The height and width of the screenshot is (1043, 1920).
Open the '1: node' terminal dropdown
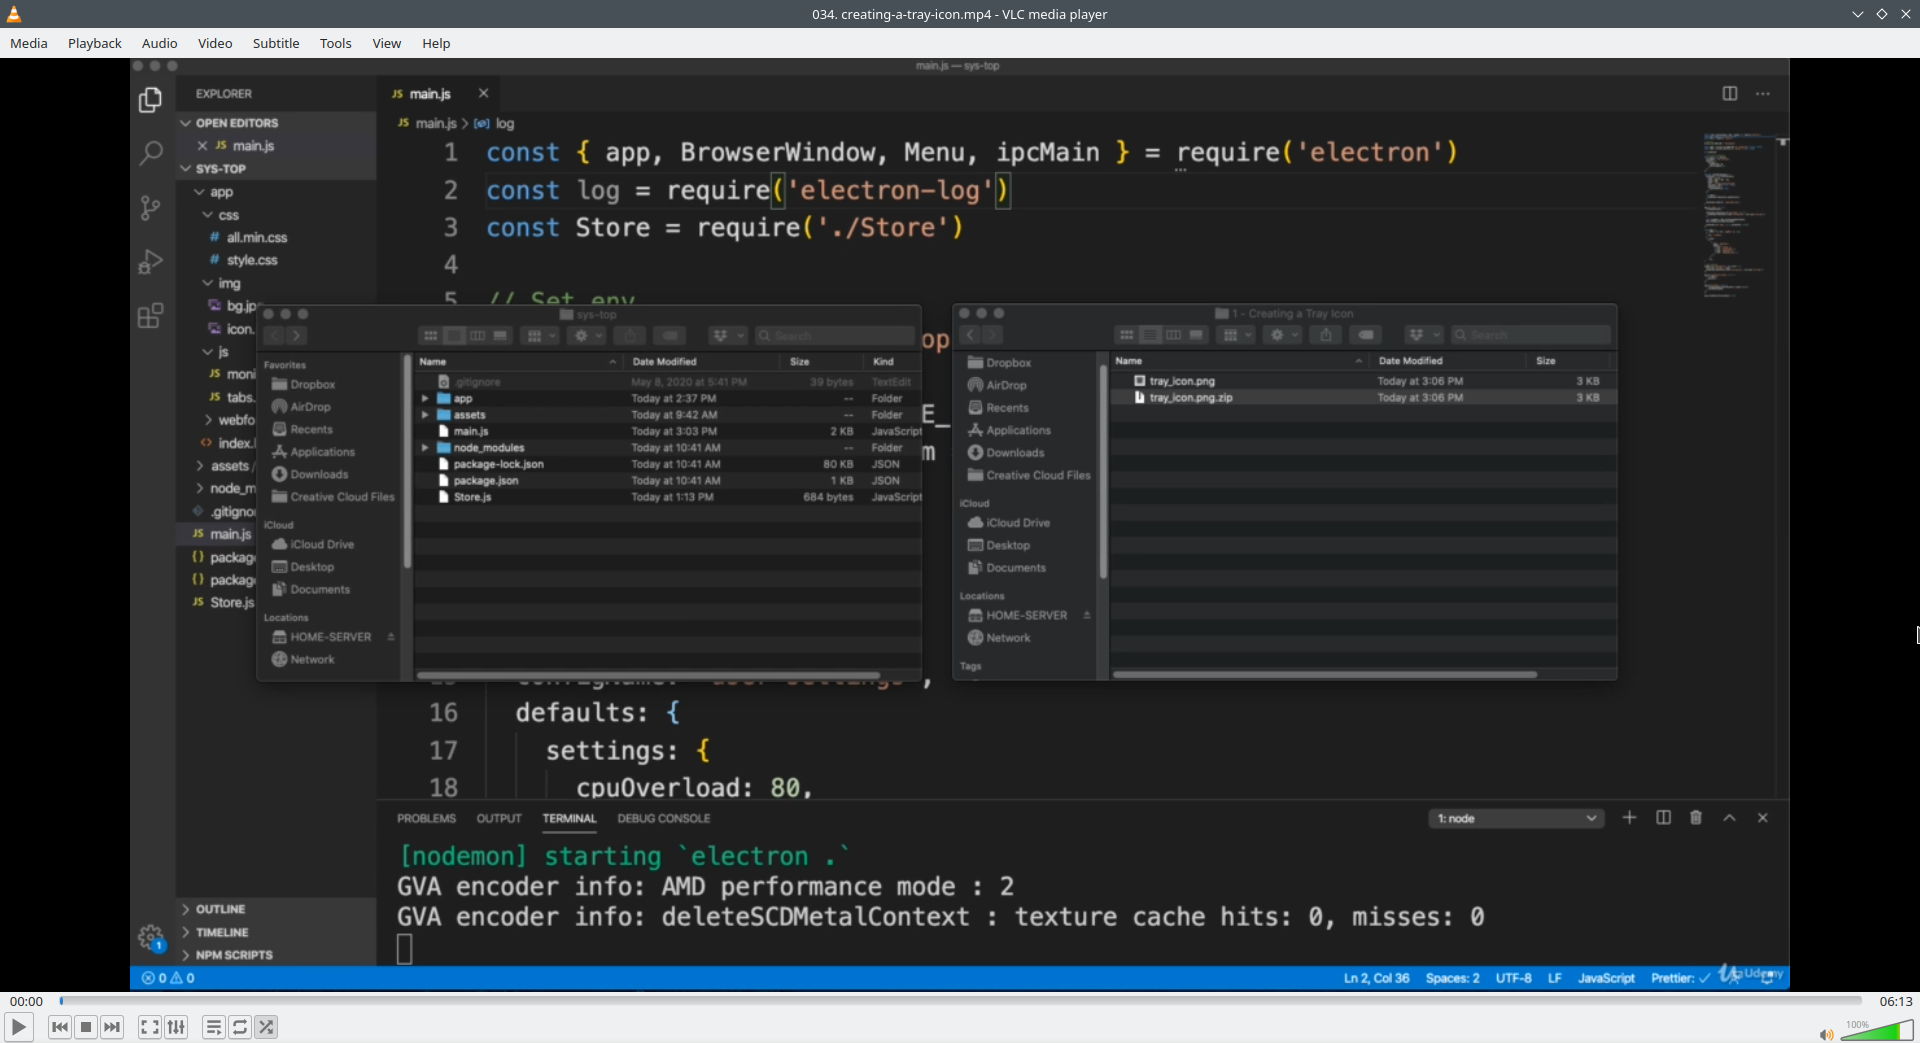[x=1516, y=818]
